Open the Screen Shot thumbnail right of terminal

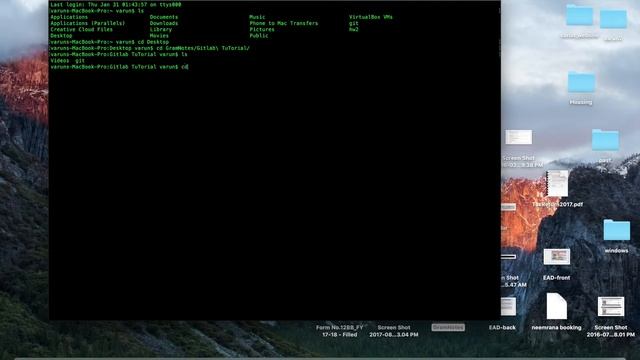pos(518,137)
